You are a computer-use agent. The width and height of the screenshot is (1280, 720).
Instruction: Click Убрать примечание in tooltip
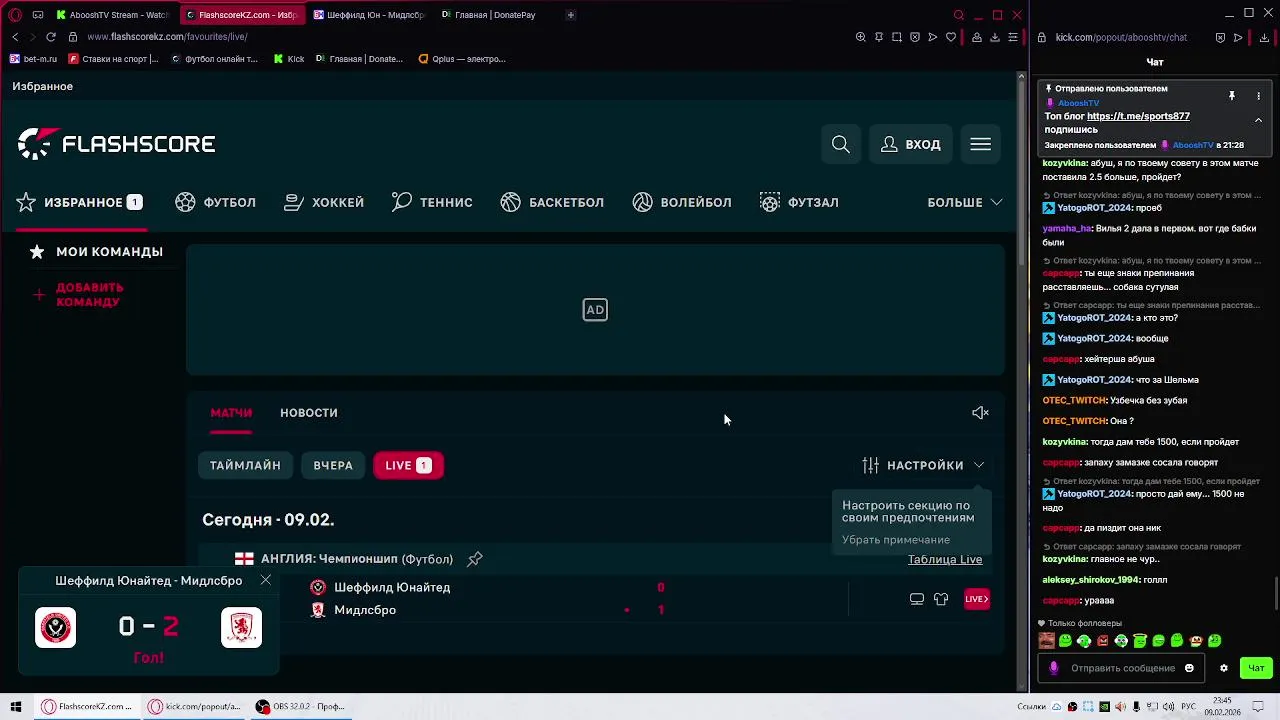click(x=896, y=540)
